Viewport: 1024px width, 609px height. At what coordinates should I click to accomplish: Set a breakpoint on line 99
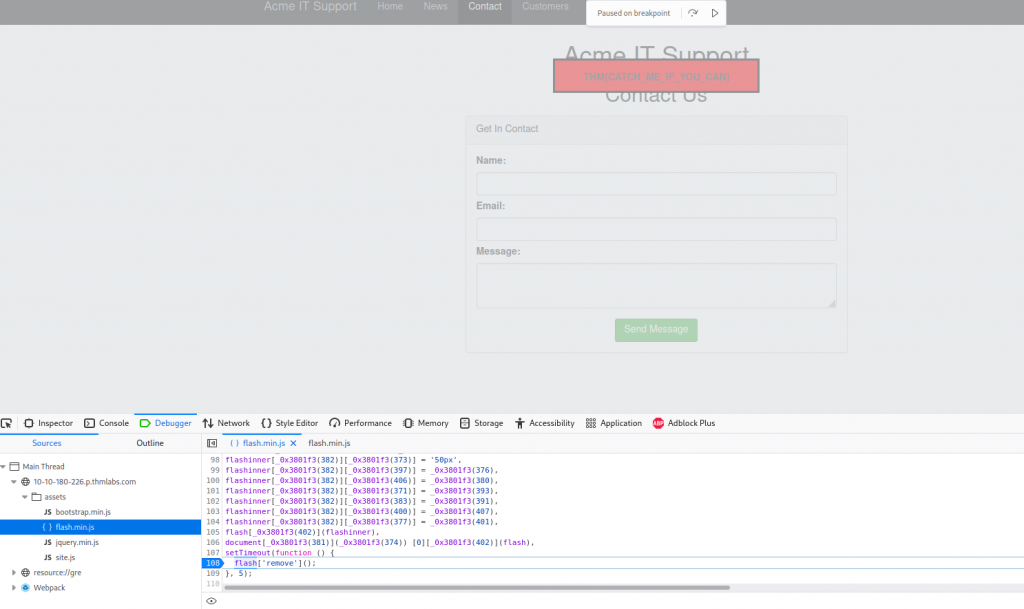coord(212,470)
